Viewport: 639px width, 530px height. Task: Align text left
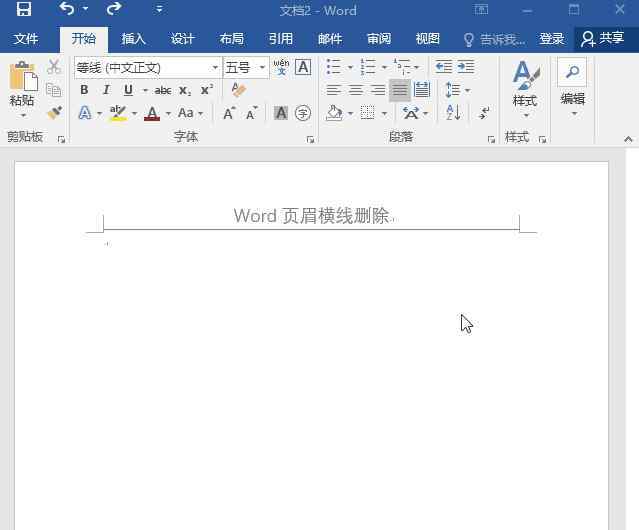point(333,90)
